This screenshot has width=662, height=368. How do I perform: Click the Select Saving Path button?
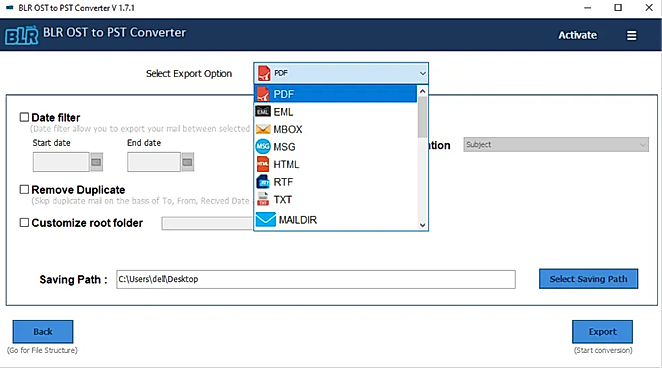[x=588, y=279]
